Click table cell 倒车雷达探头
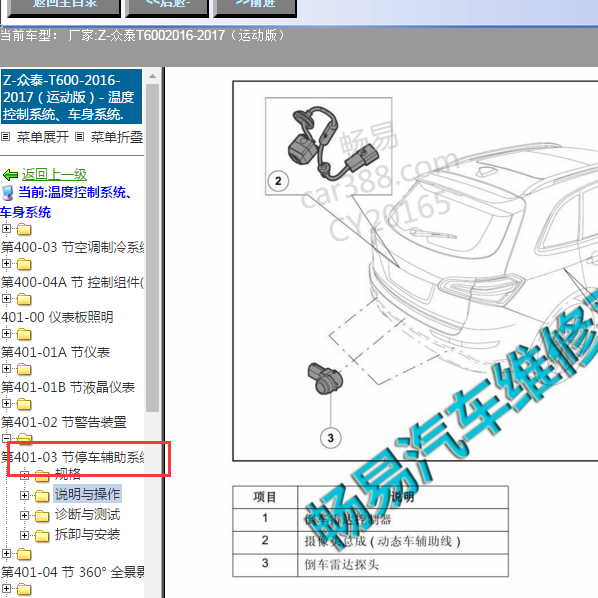This screenshot has height=598, width=598. click(x=403, y=565)
